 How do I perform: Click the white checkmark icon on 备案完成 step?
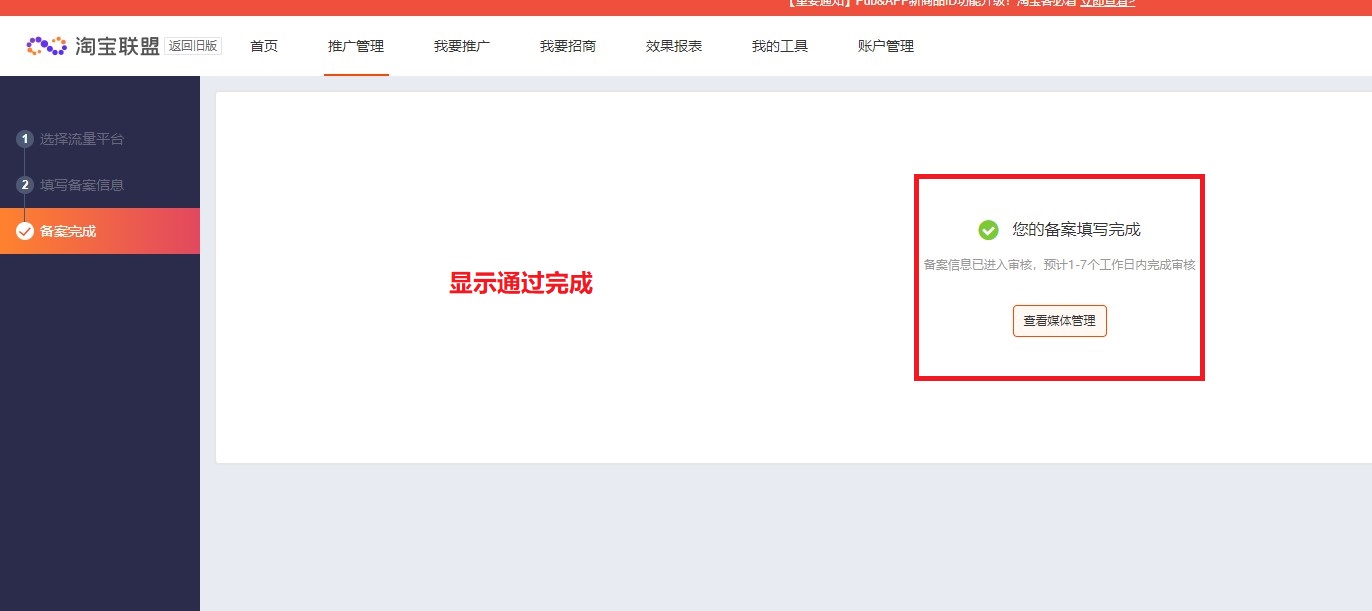[x=23, y=231]
